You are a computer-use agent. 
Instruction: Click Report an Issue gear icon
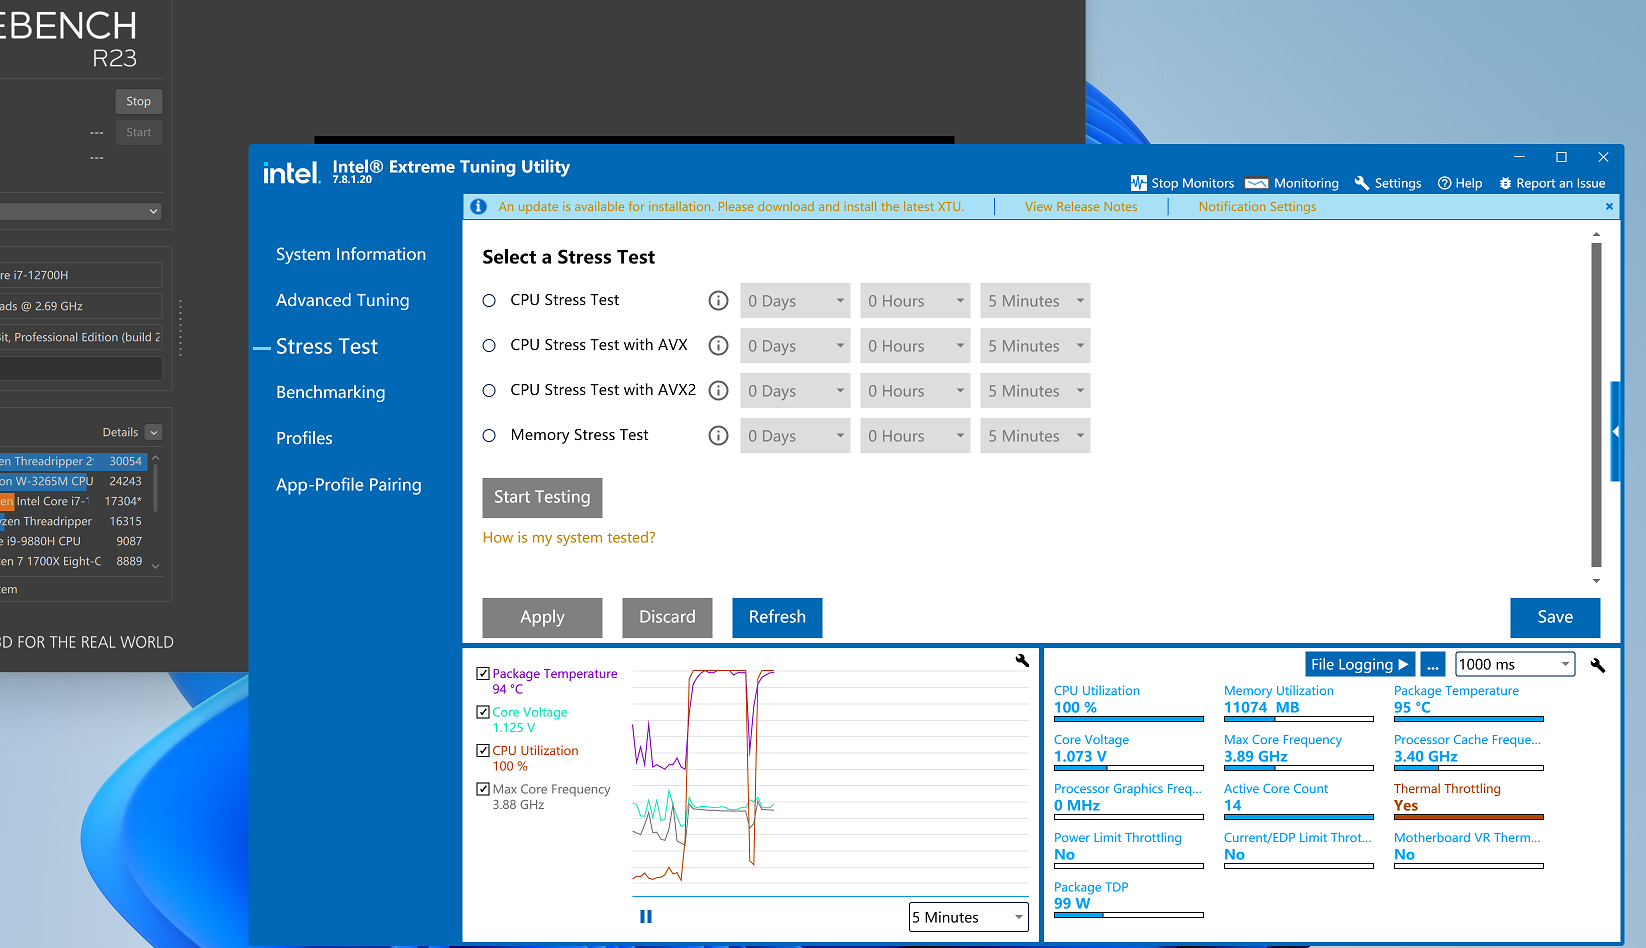click(1505, 183)
